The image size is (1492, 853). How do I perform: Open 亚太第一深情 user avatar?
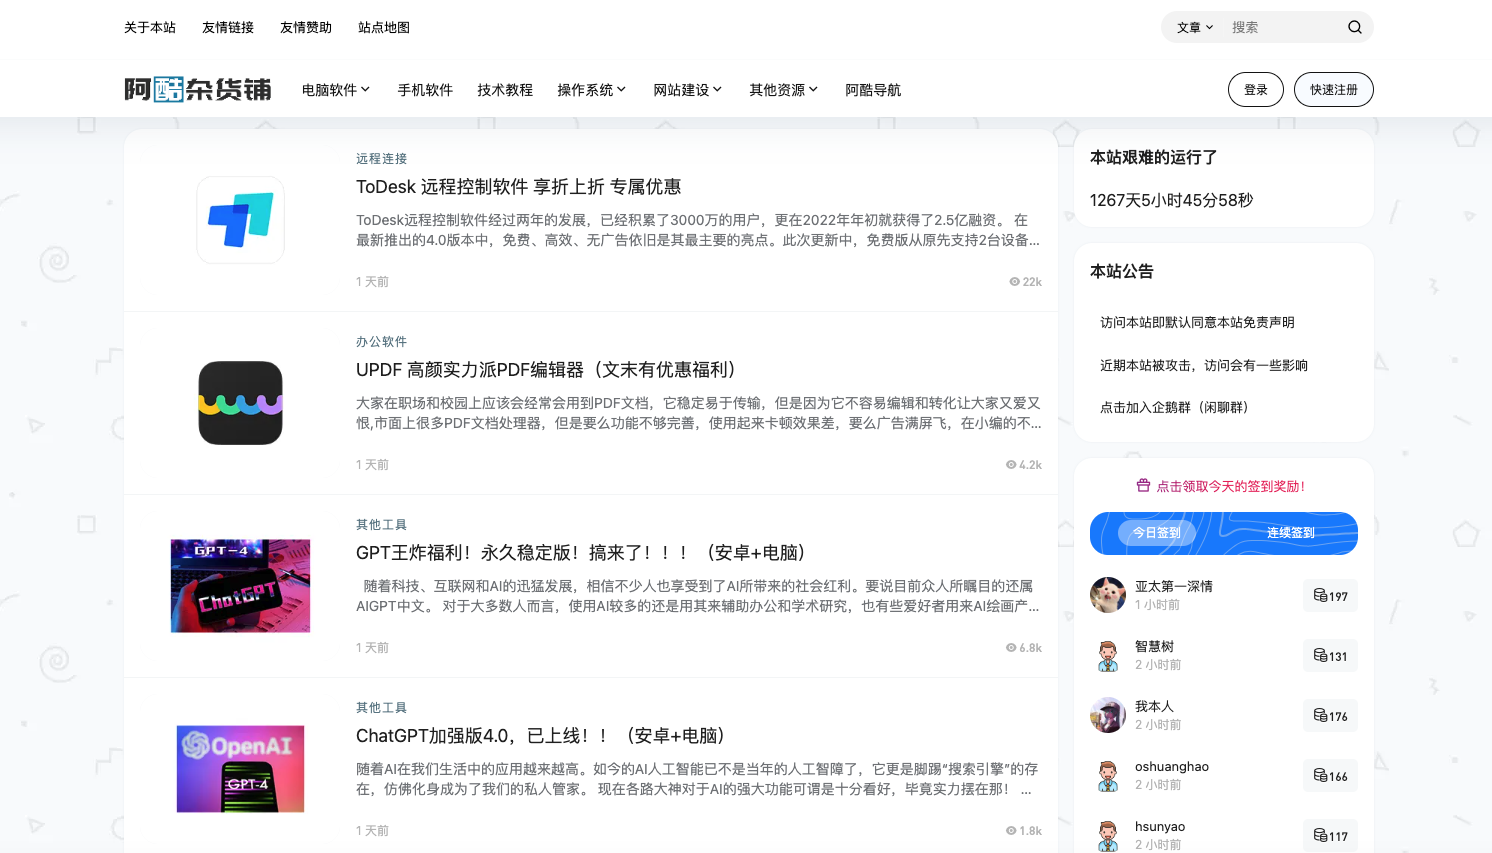[x=1108, y=595]
